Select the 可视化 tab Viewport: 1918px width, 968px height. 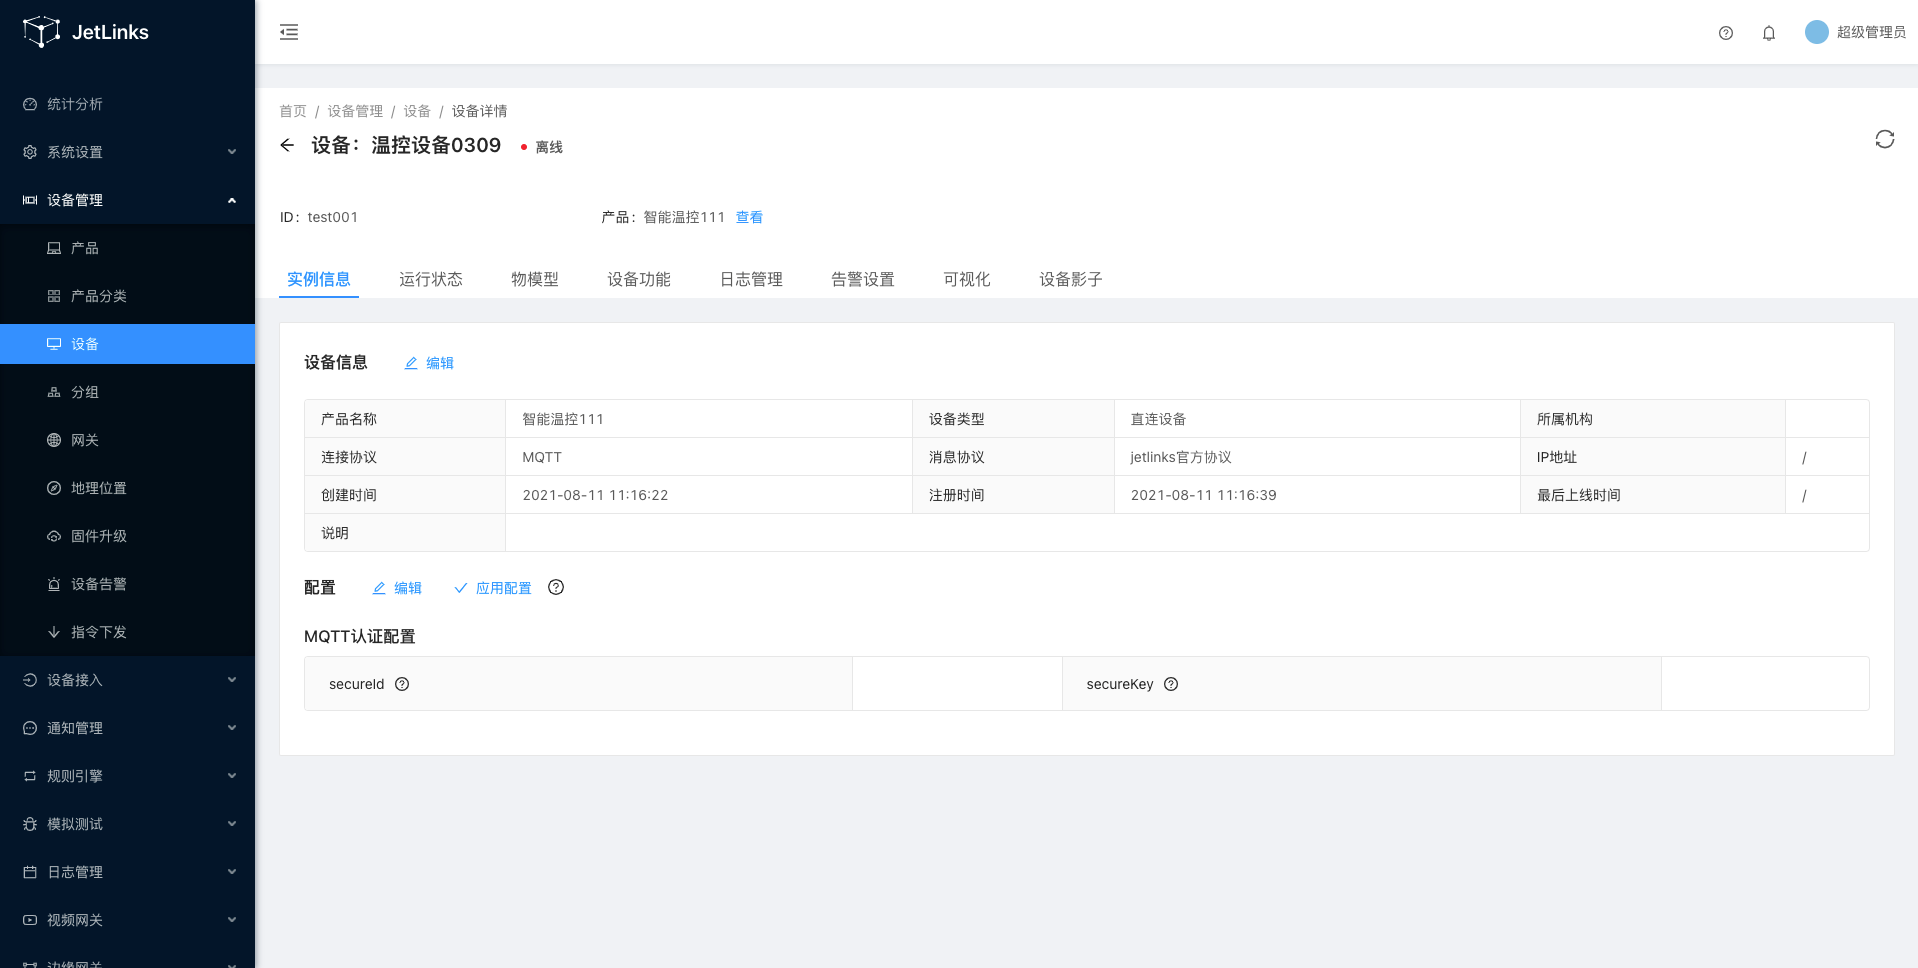tap(967, 279)
